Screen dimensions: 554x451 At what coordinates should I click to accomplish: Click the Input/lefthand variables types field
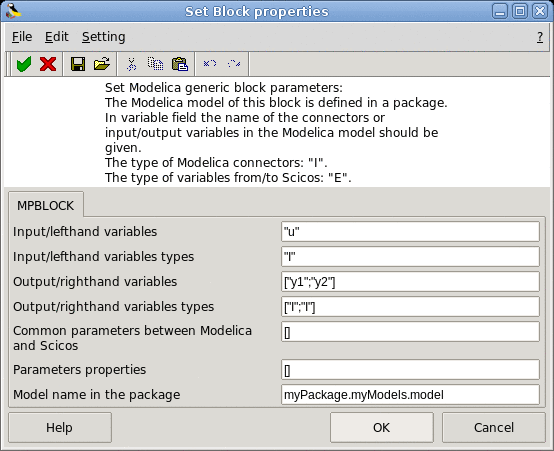[x=410, y=257]
